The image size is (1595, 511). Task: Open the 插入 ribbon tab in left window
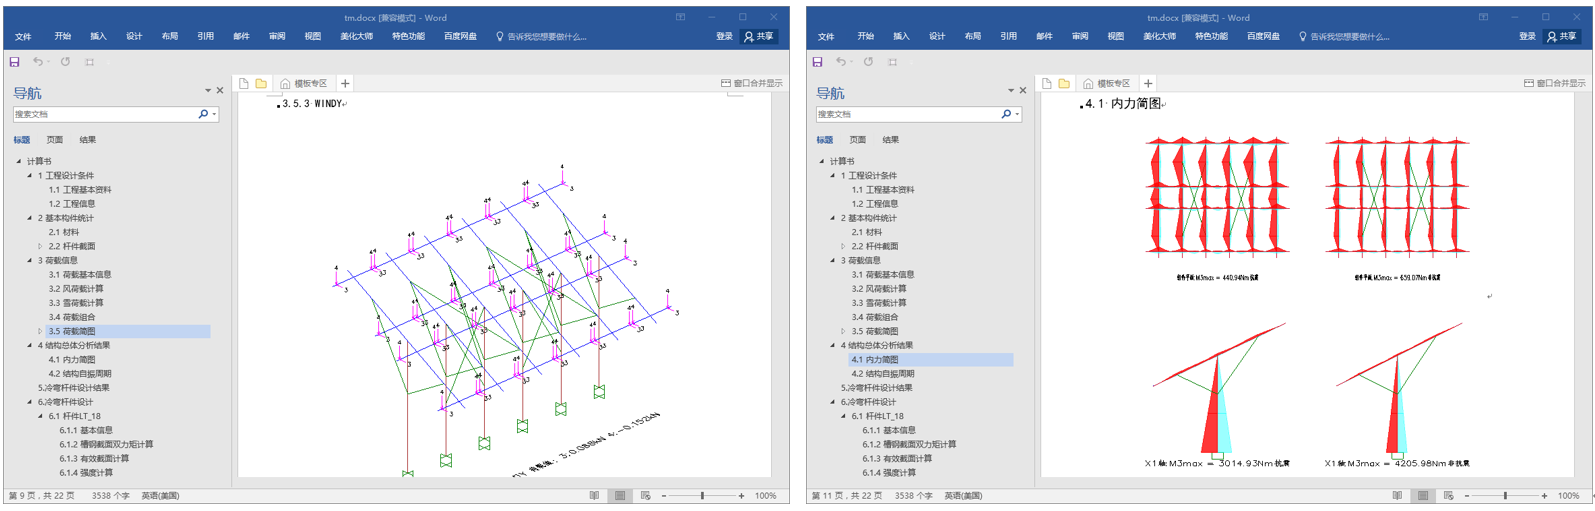tap(98, 37)
